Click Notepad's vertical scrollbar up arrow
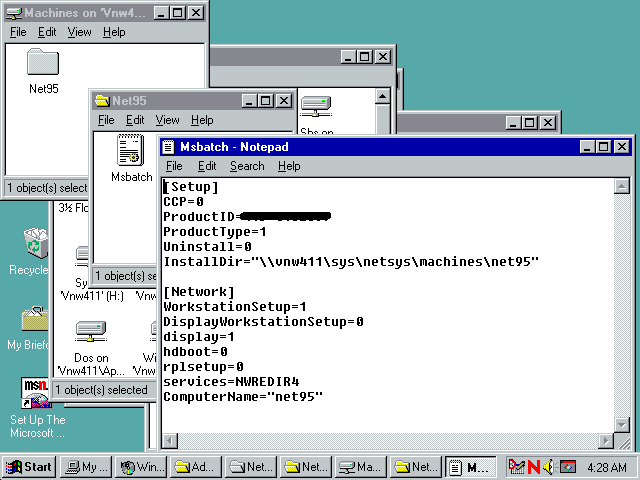Viewport: 640px width, 480px height. pos(622,187)
